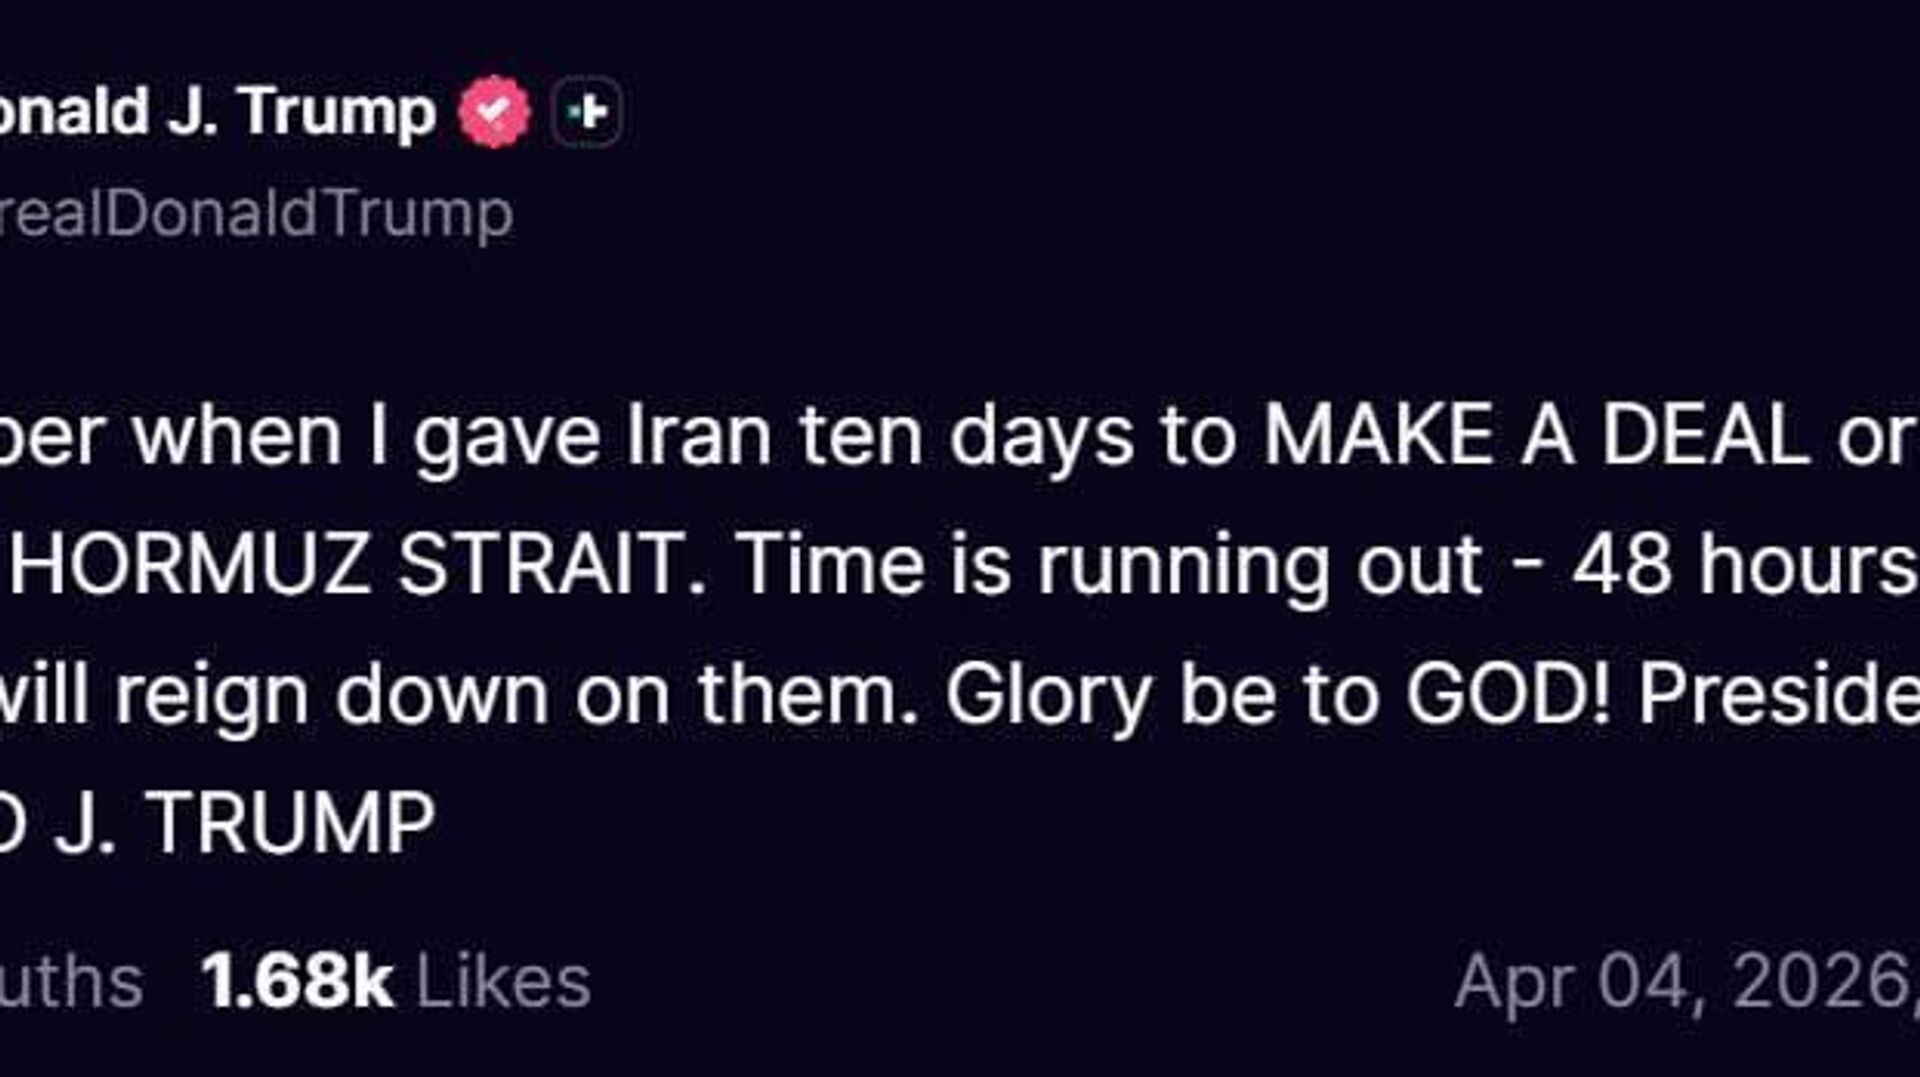Click the word 'Iran' in the post
The height and width of the screenshot is (1077, 1920).
[x=699, y=435]
